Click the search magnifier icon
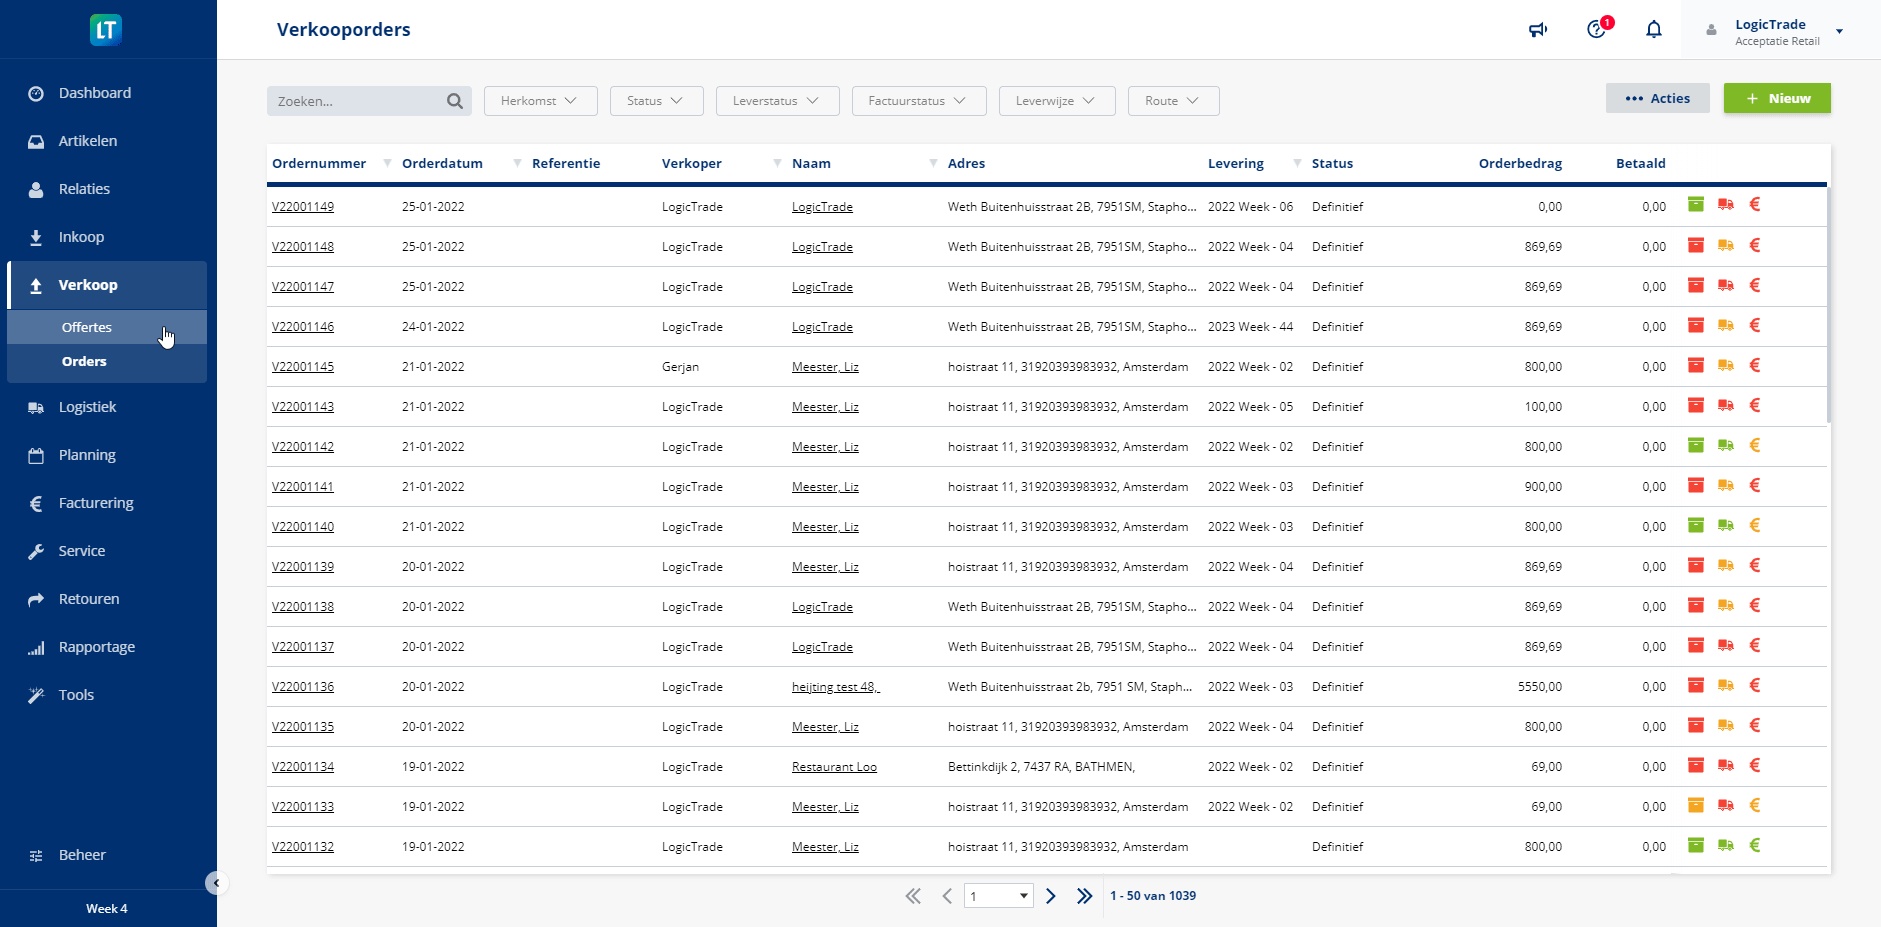The image size is (1881, 927). pyautogui.click(x=455, y=101)
